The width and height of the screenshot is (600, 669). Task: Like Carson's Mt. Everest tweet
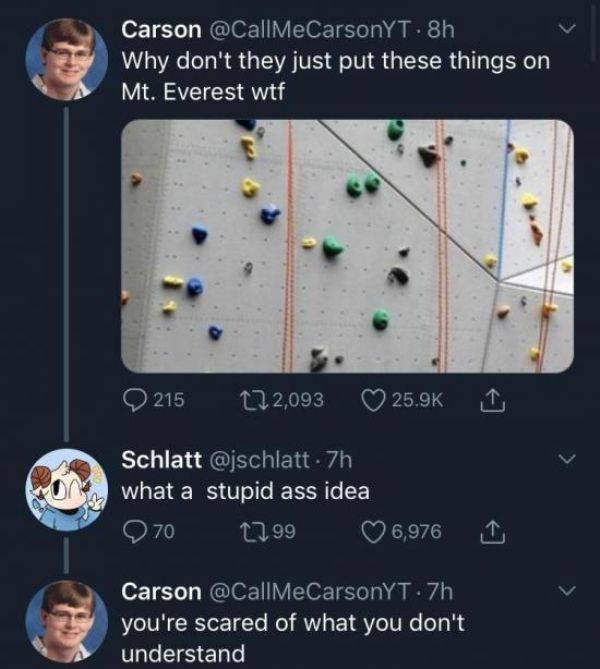(x=372, y=399)
